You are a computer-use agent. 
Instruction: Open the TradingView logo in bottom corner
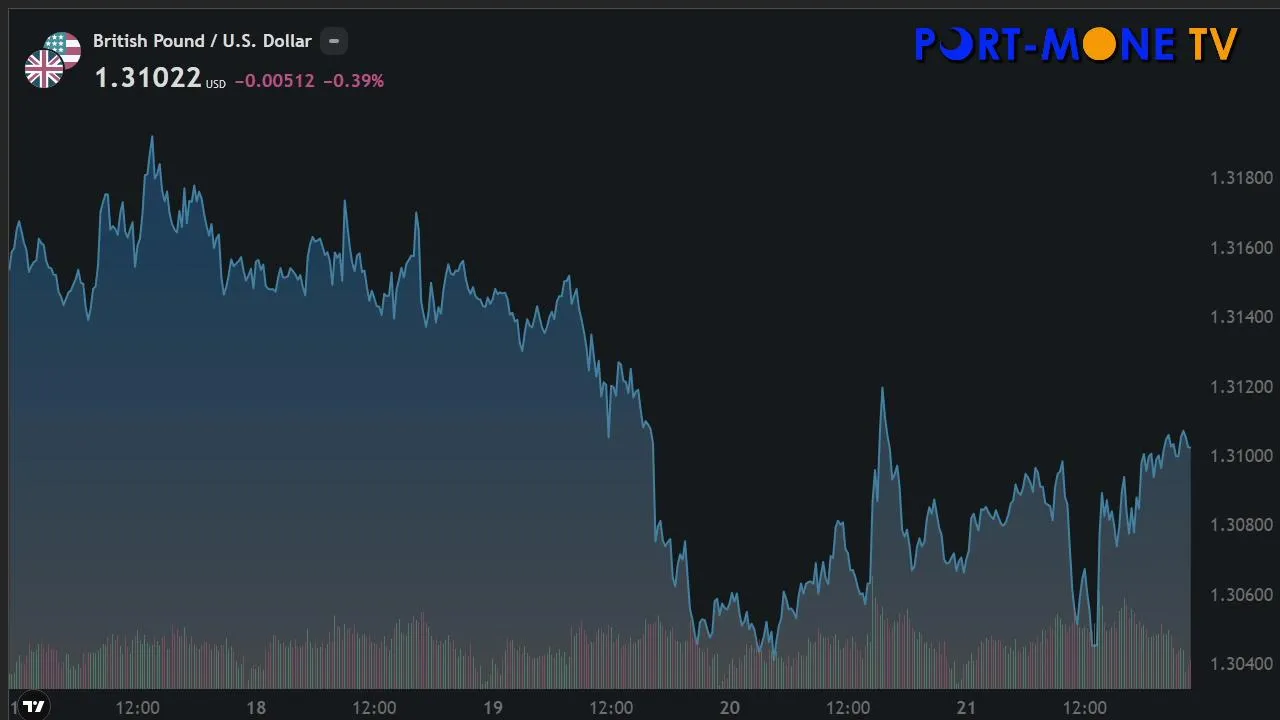33,706
